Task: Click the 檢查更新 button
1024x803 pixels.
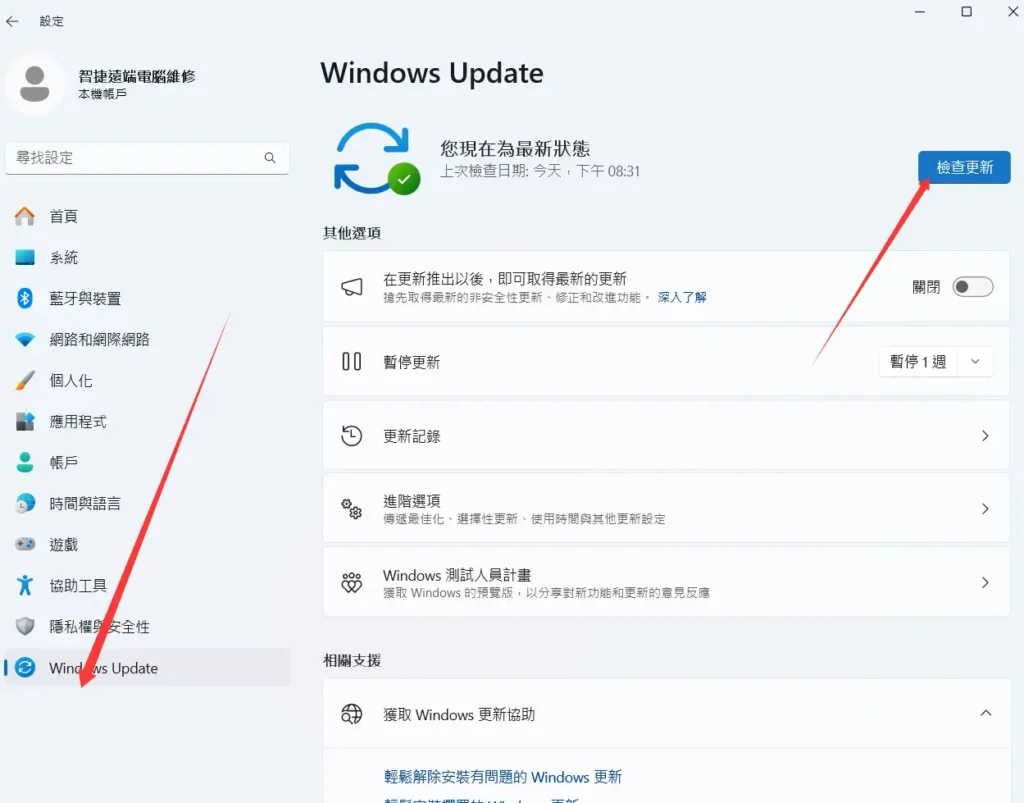Action: pos(964,167)
